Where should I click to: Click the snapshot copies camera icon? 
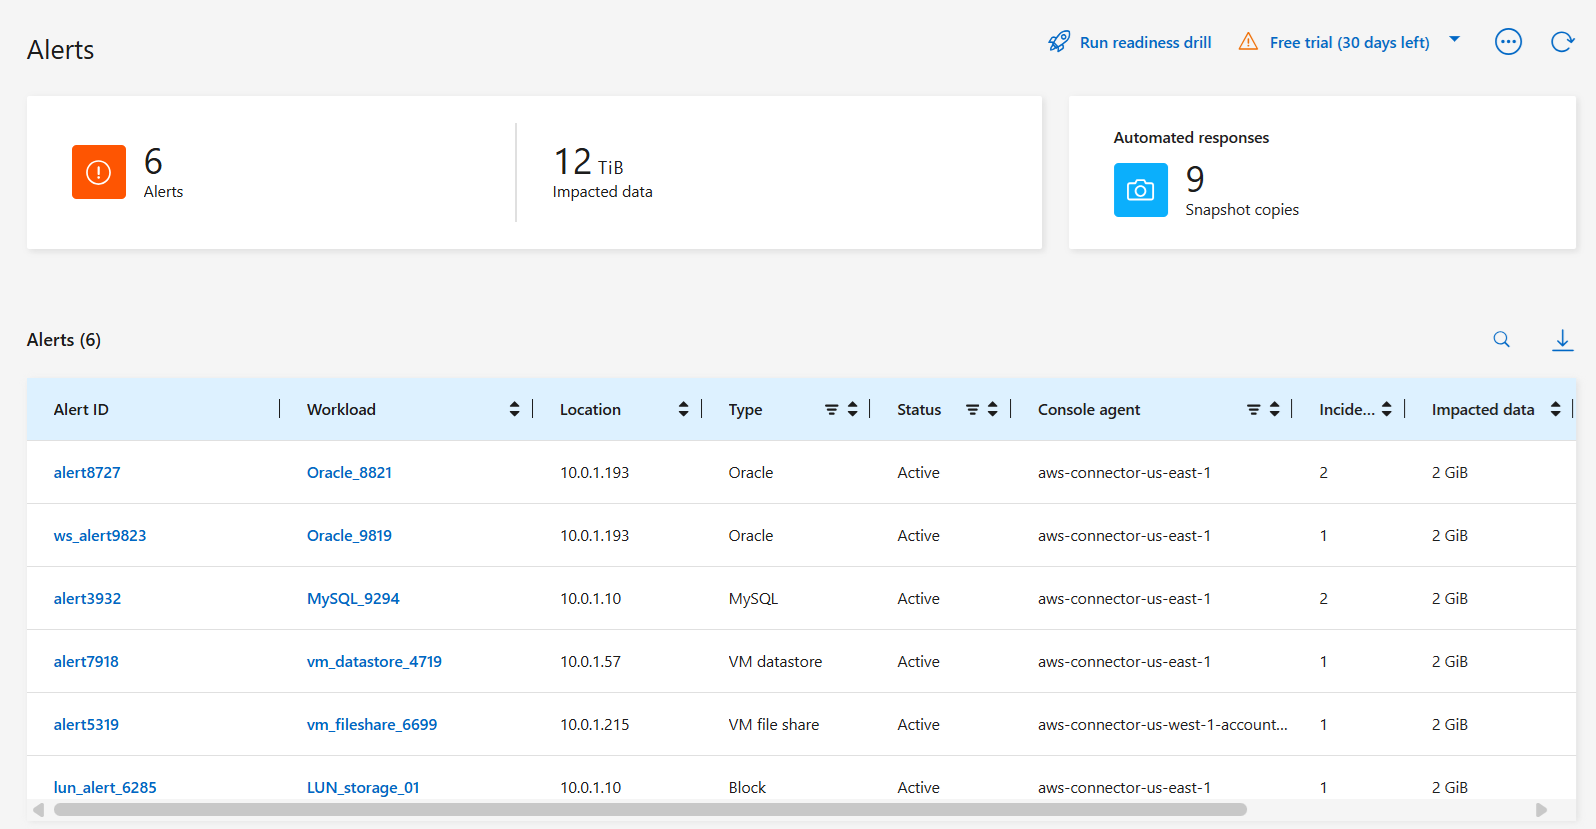[1140, 190]
